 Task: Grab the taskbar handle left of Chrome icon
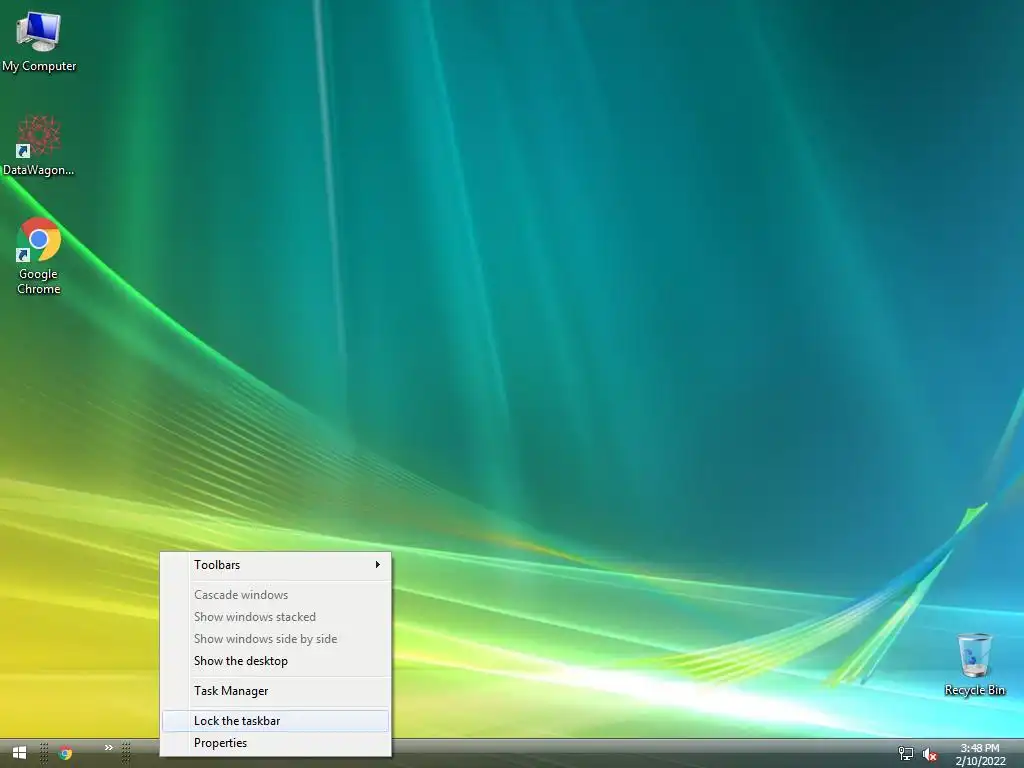click(44, 753)
